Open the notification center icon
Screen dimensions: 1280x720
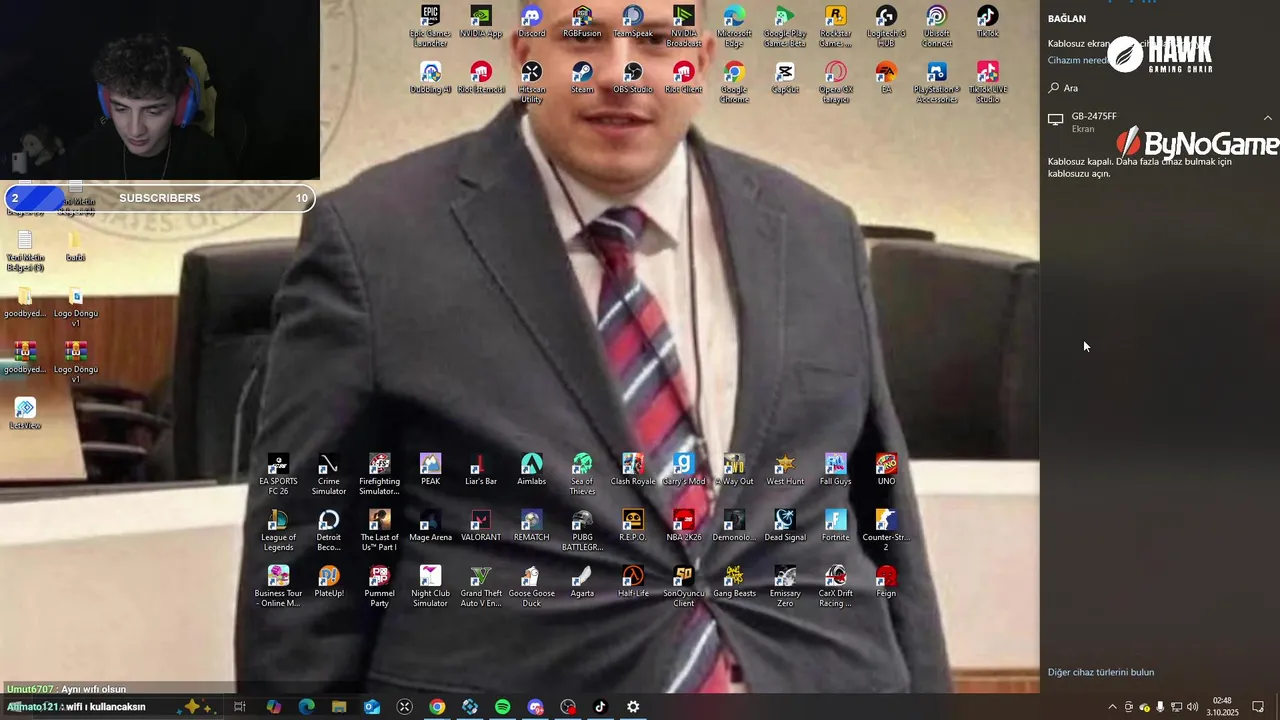1258,707
